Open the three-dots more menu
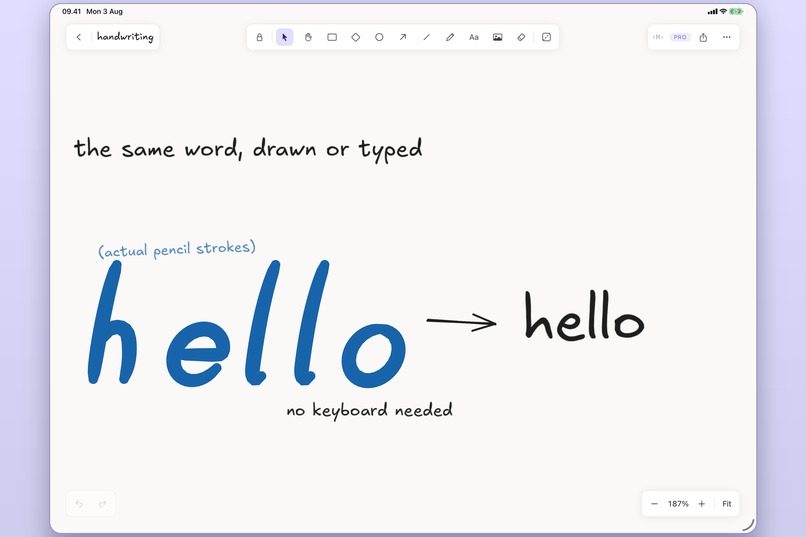 726,37
